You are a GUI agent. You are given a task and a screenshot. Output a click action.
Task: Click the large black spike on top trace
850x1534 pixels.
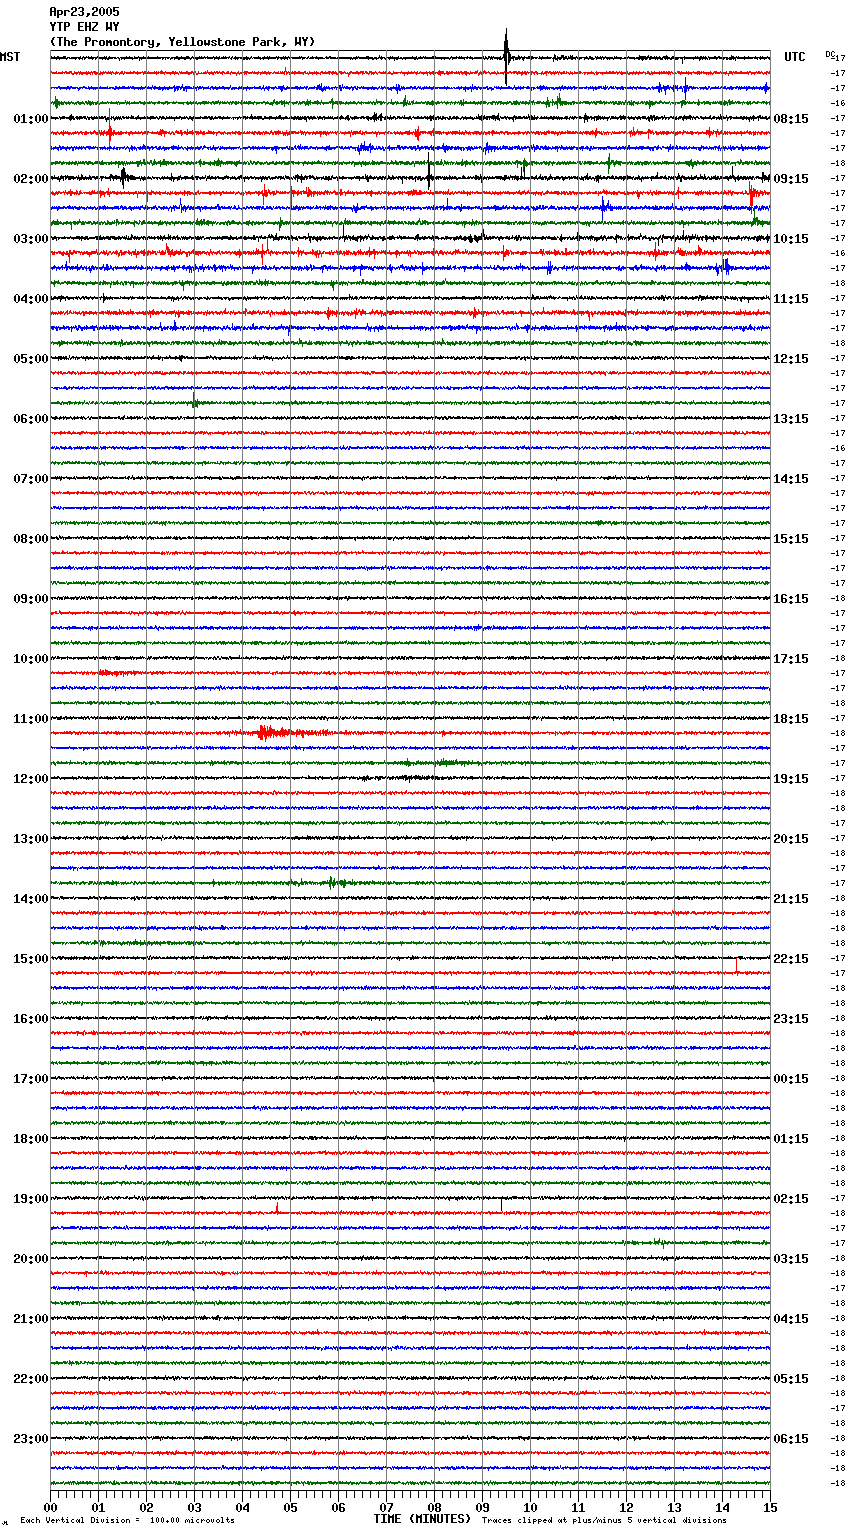click(x=507, y=56)
